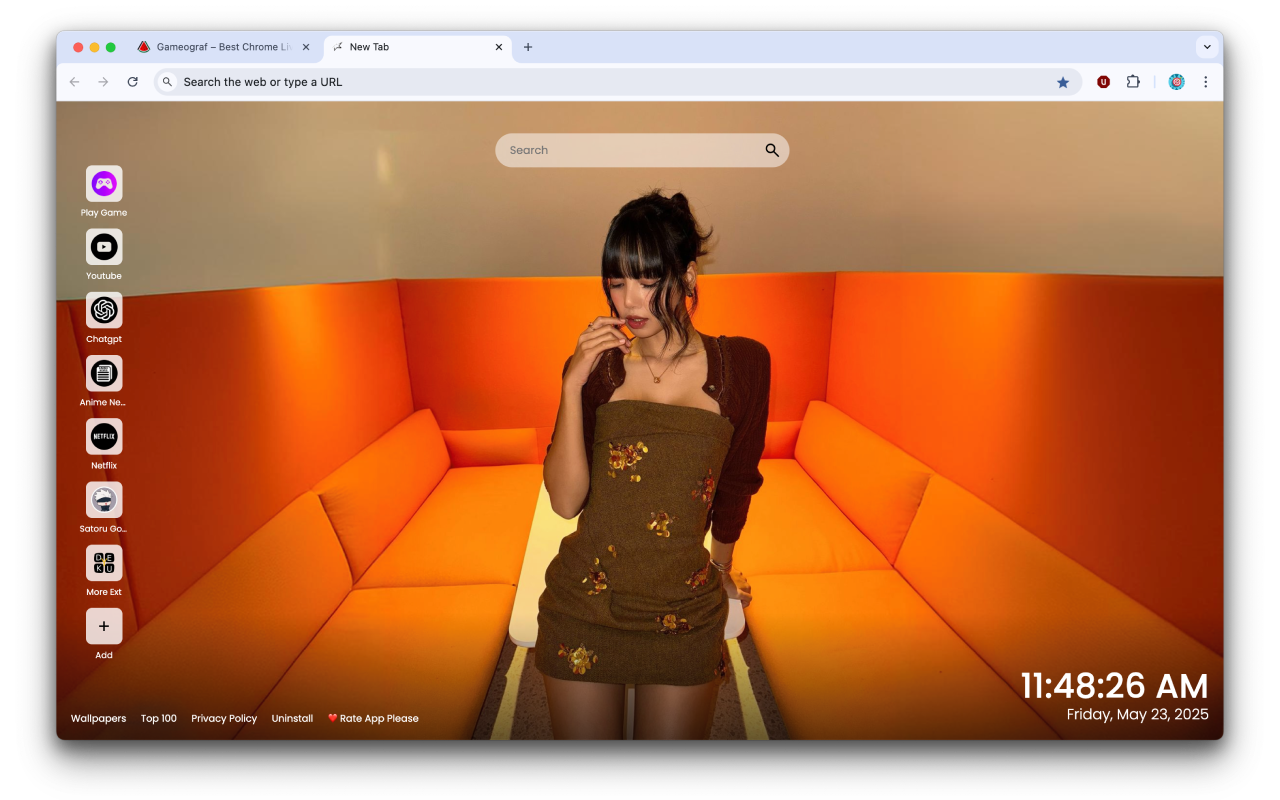Click the Friday, May 23, 2025 date
Image resolution: width=1280 pixels, height=800 pixels.
[1138, 714]
